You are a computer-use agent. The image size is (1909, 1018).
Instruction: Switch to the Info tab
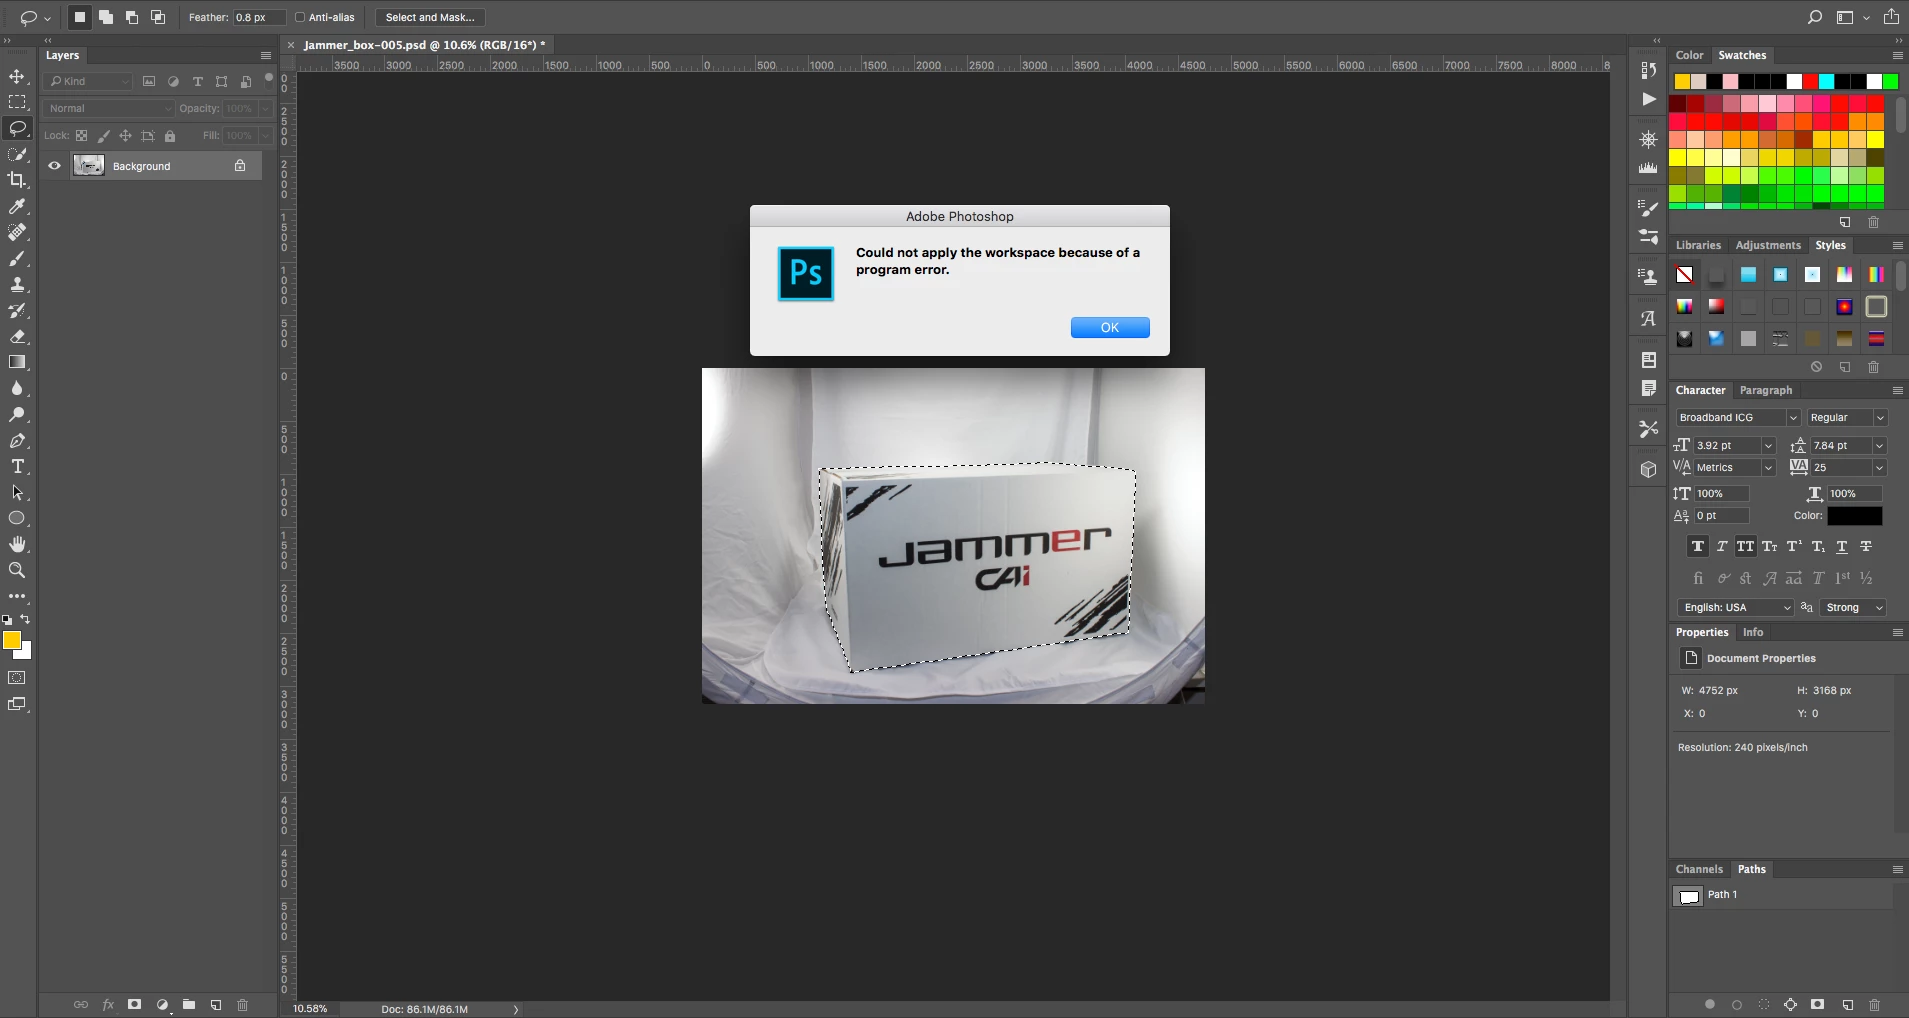click(x=1753, y=632)
